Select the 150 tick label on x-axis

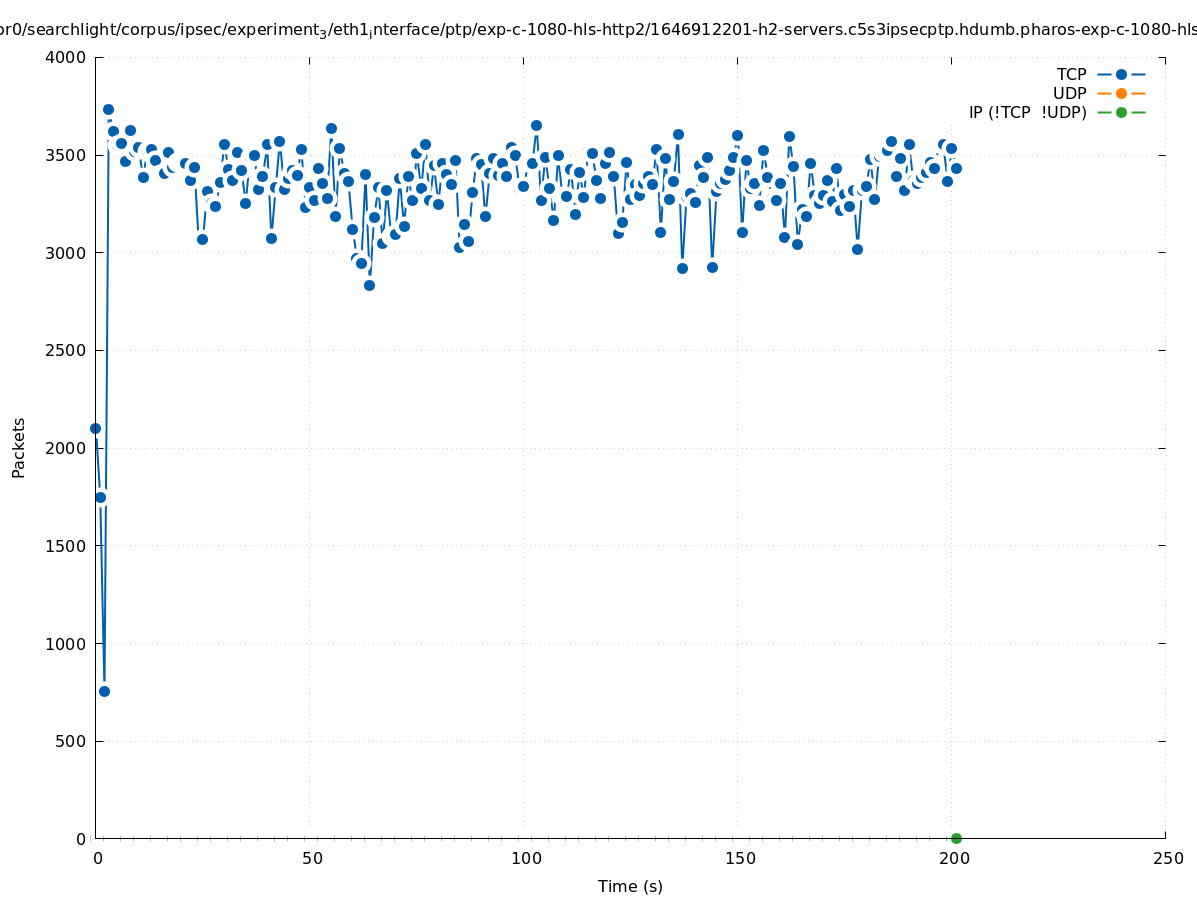(x=740, y=858)
